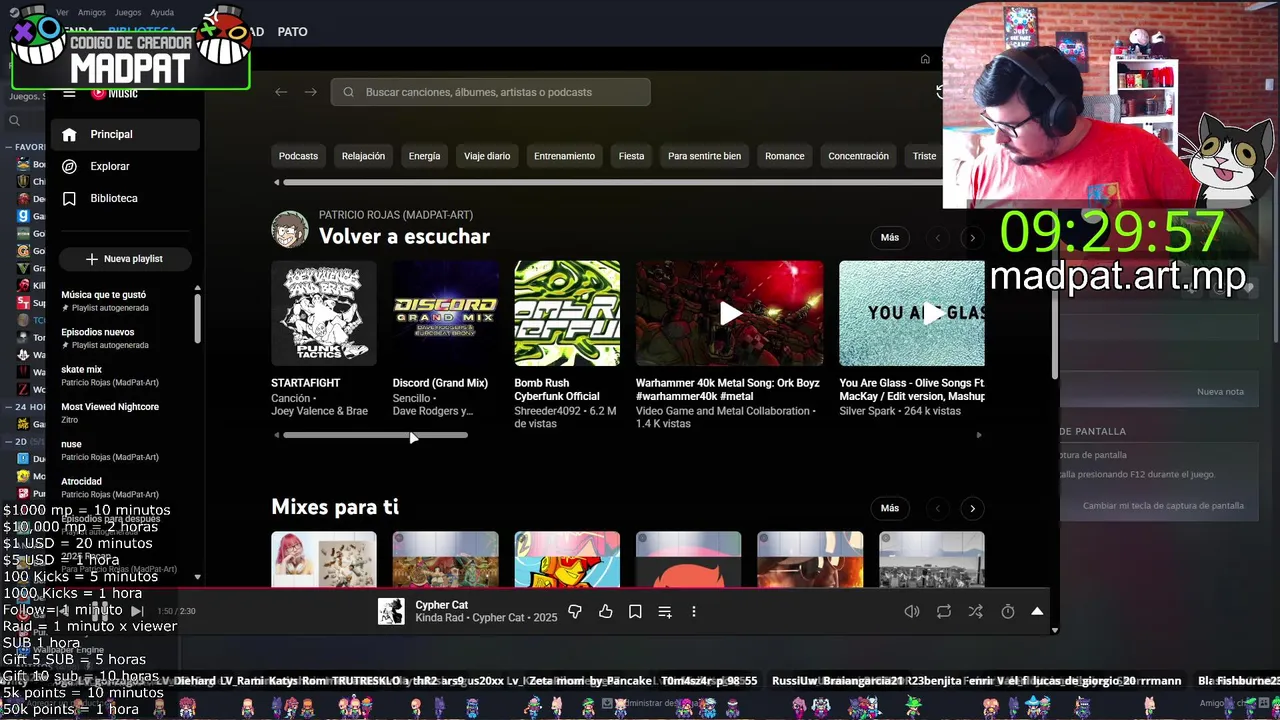Image resolution: width=1280 pixels, height=720 pixels.
Task: Click 'Nueva nota' in the Steam panel
Action: point(1220,391)
